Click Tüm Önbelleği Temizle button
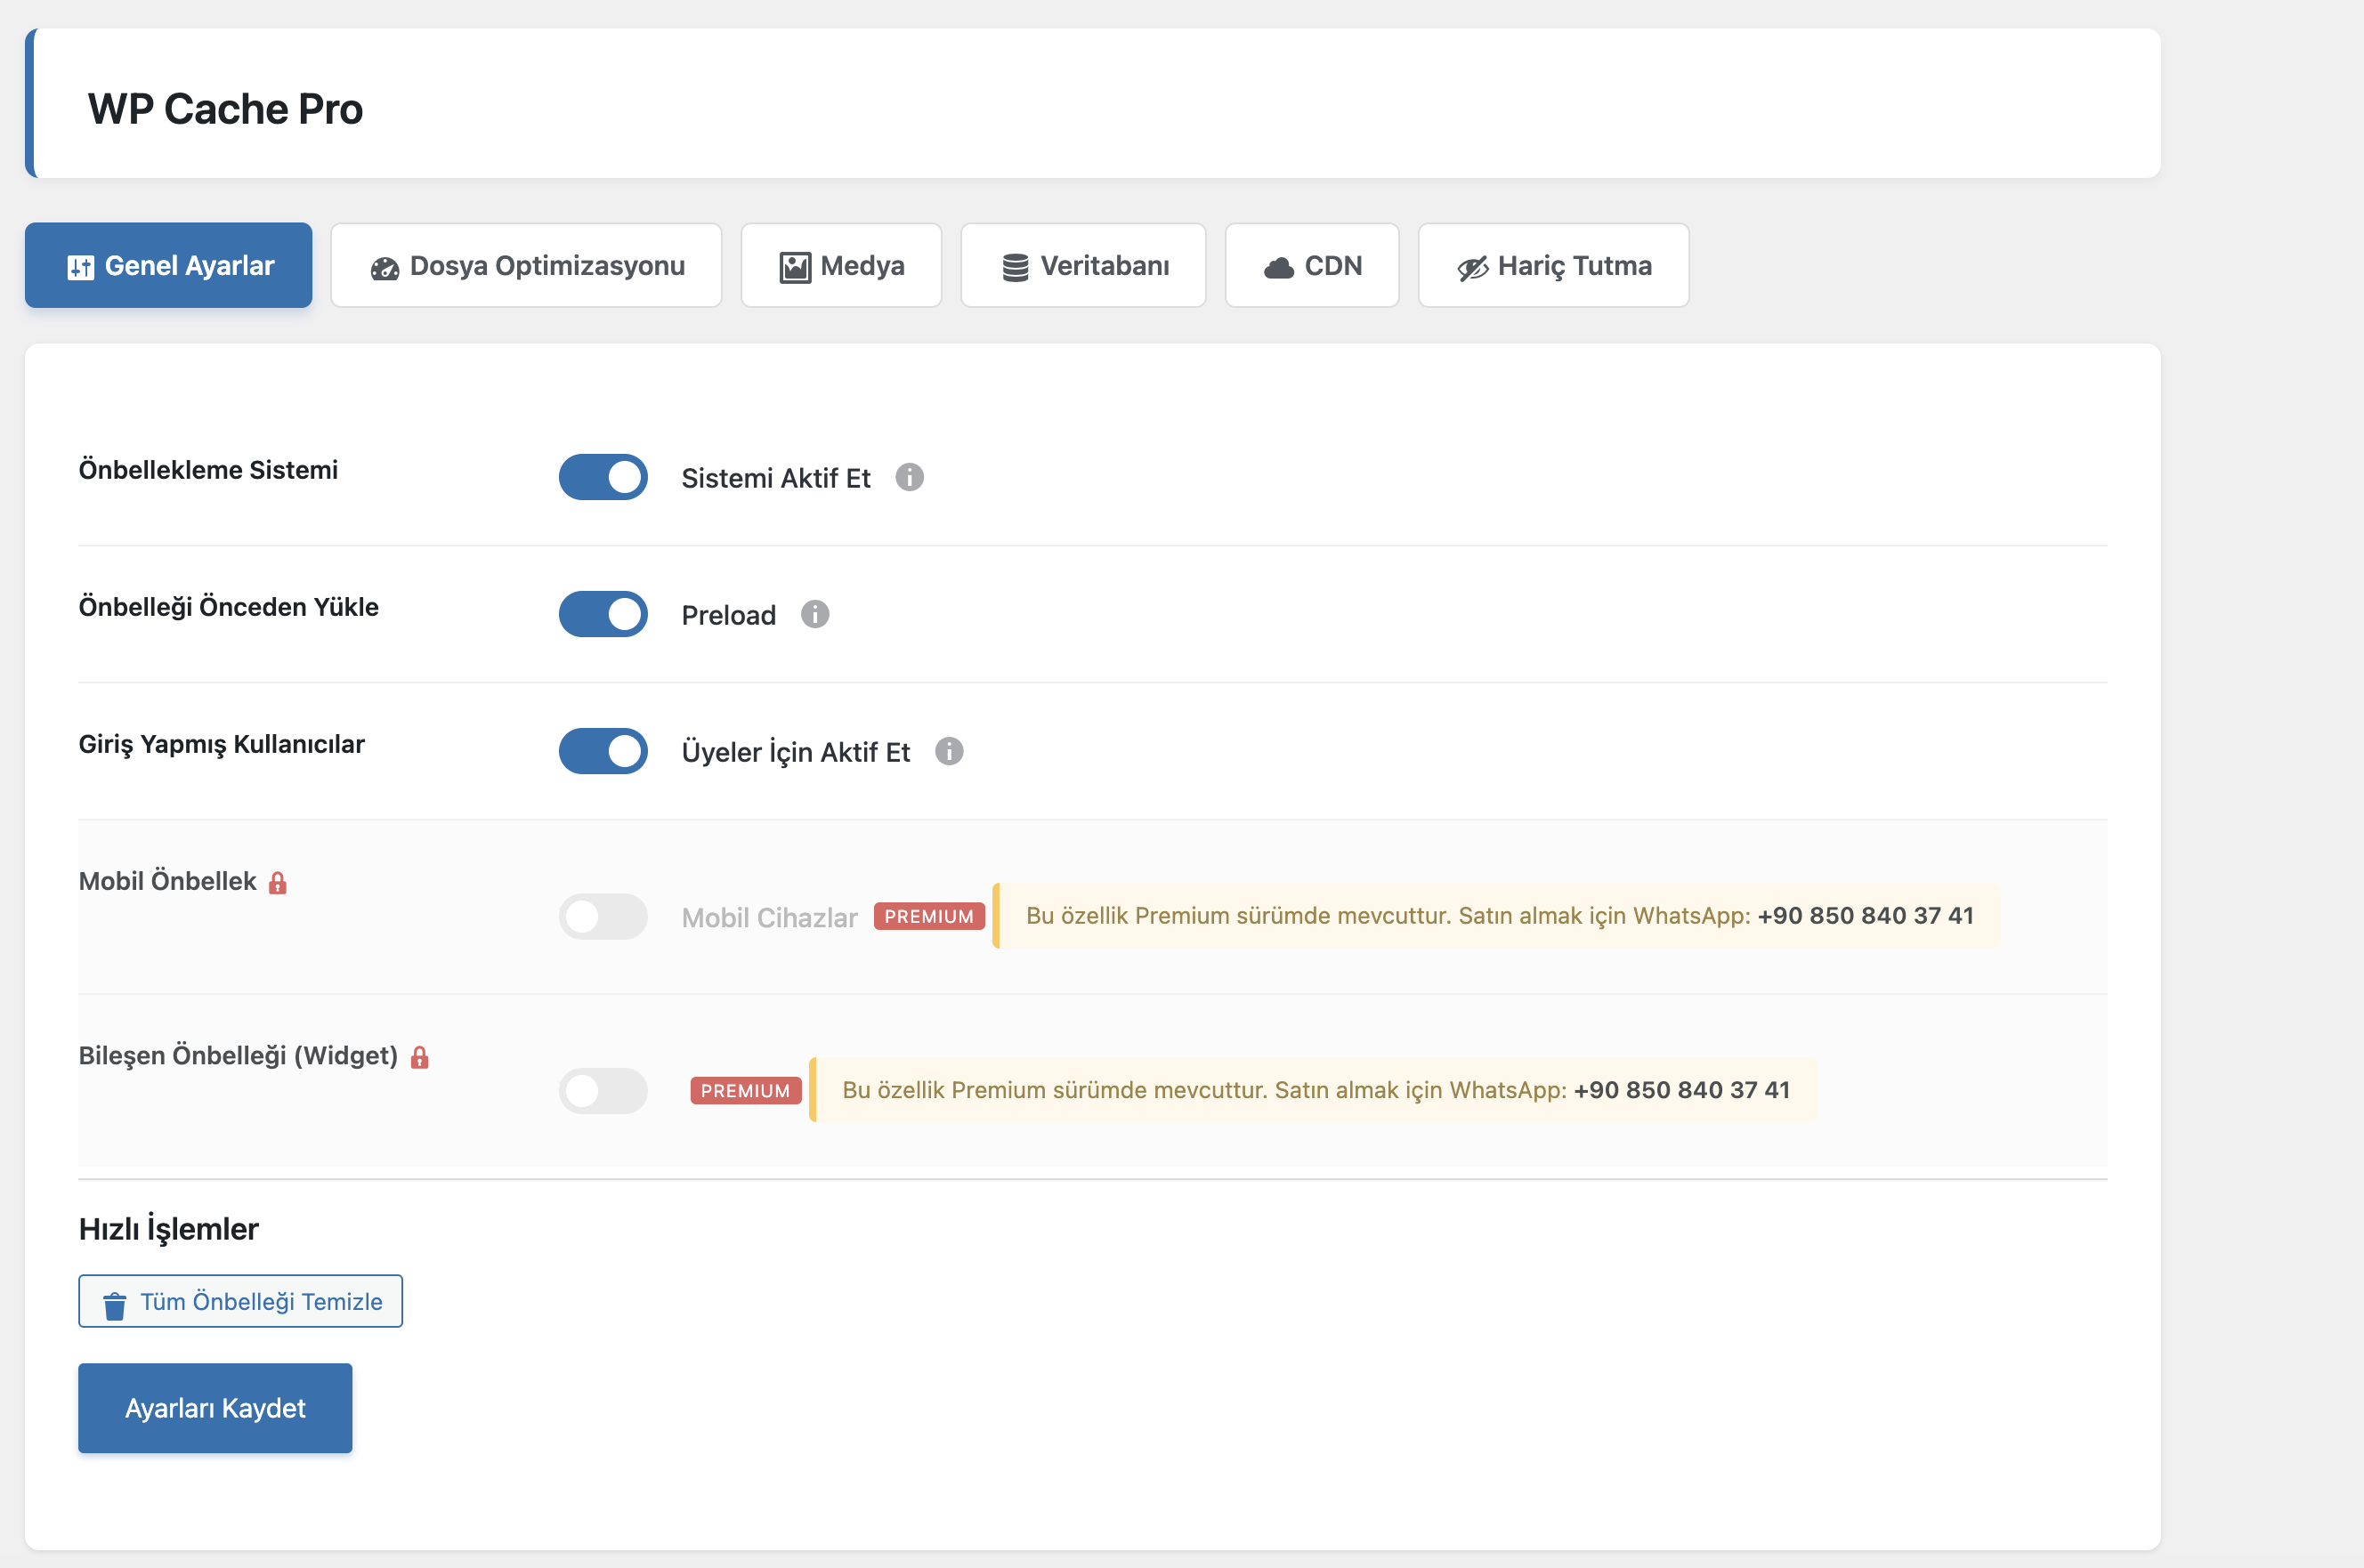The image size is (2364, 1568). point(241,1301)
